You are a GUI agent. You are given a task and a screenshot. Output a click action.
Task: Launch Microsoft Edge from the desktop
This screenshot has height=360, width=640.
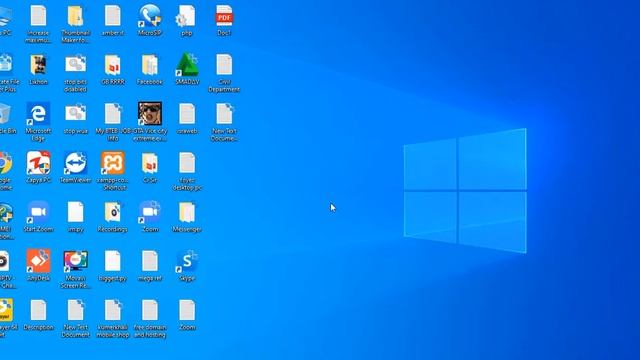[x=38, y=122]
